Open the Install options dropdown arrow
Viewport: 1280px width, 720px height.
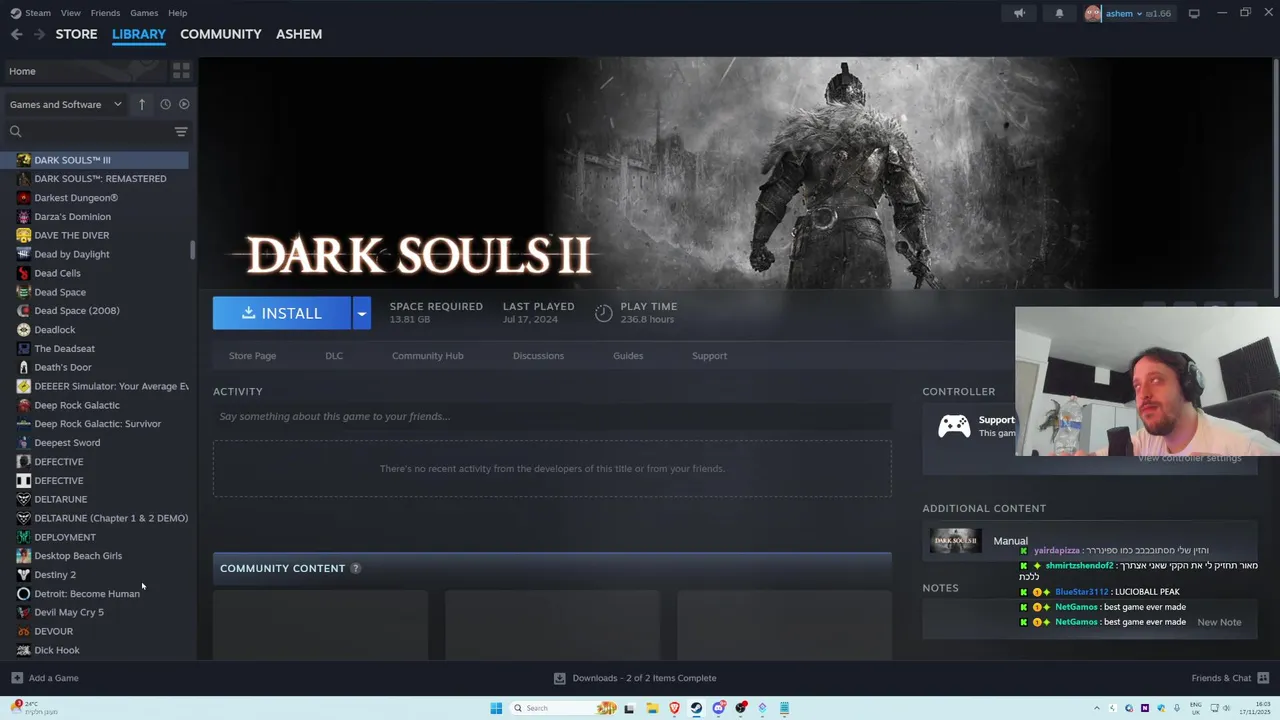(x=362, y=313)
